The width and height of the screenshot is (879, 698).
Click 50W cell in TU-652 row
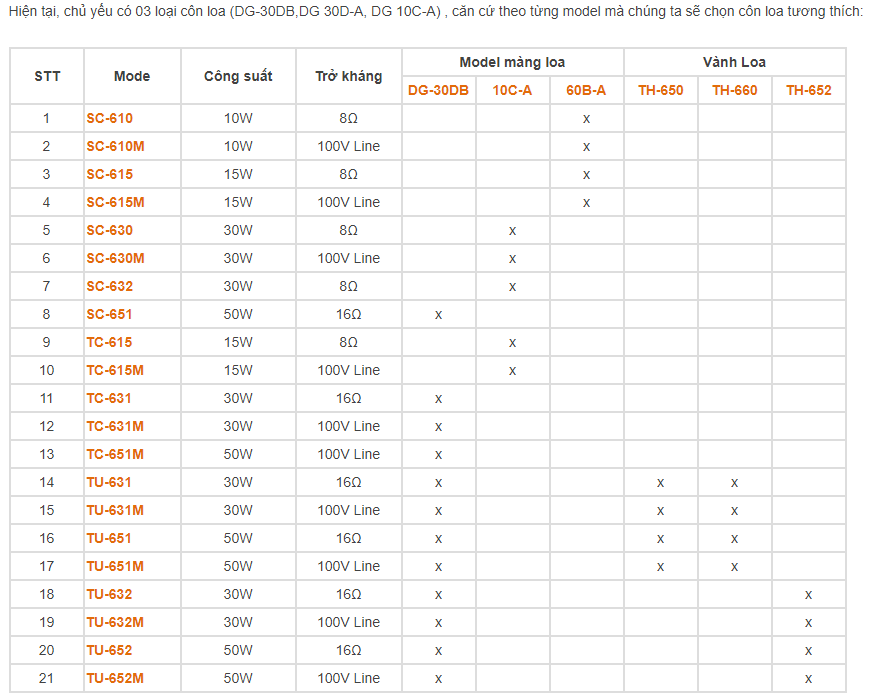point(238,650)
